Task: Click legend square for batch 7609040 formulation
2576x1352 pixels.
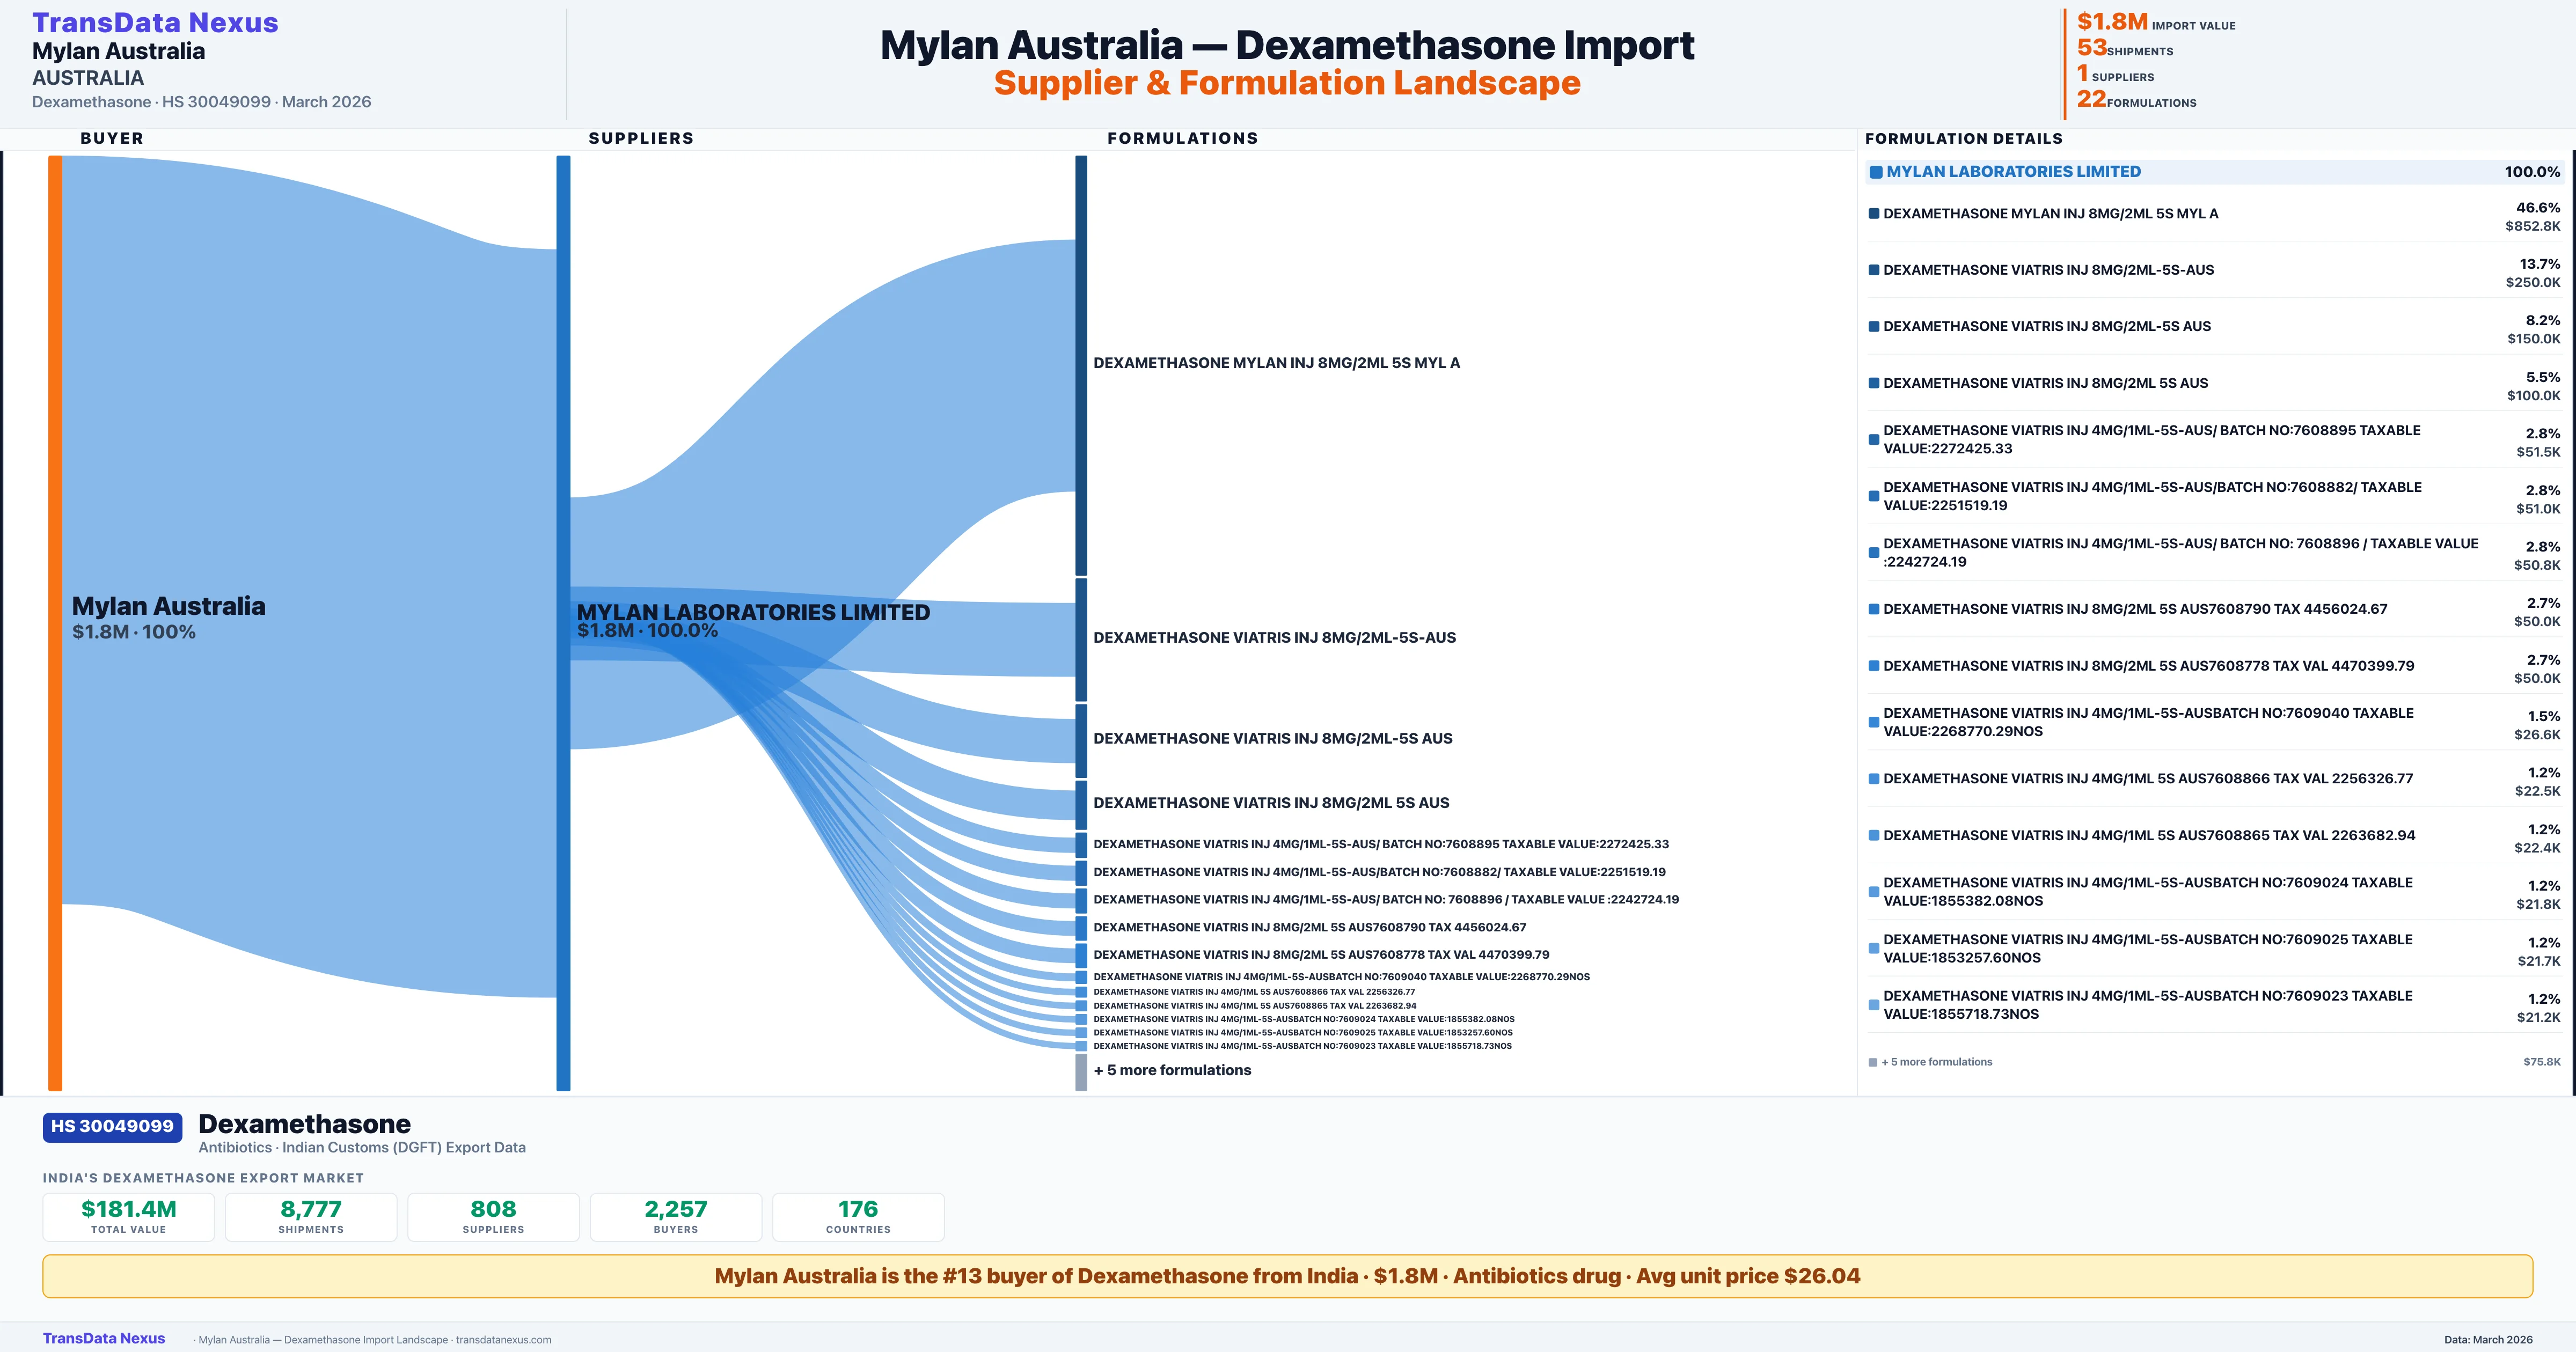Action: (x=1873, y=722)
